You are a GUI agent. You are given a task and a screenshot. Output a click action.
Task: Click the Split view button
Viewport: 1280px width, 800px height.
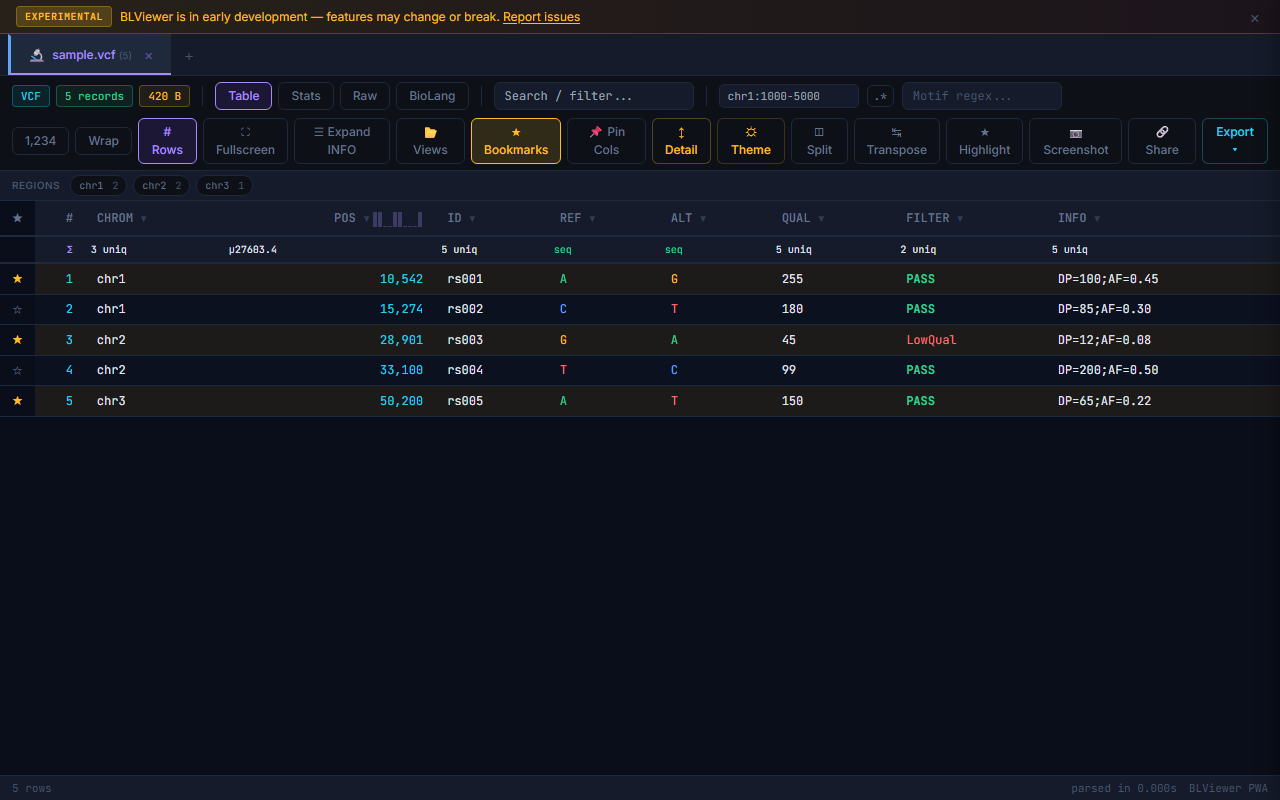(x=819, y=141)
